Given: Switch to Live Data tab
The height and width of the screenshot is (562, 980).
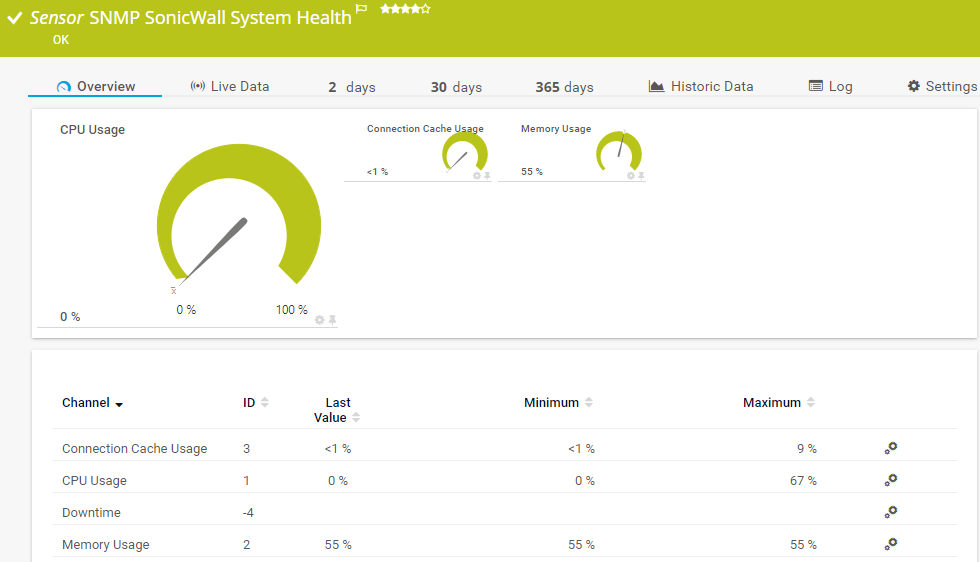Looking at the screenshot, I should pyautogui.click(x=230, y=87).
